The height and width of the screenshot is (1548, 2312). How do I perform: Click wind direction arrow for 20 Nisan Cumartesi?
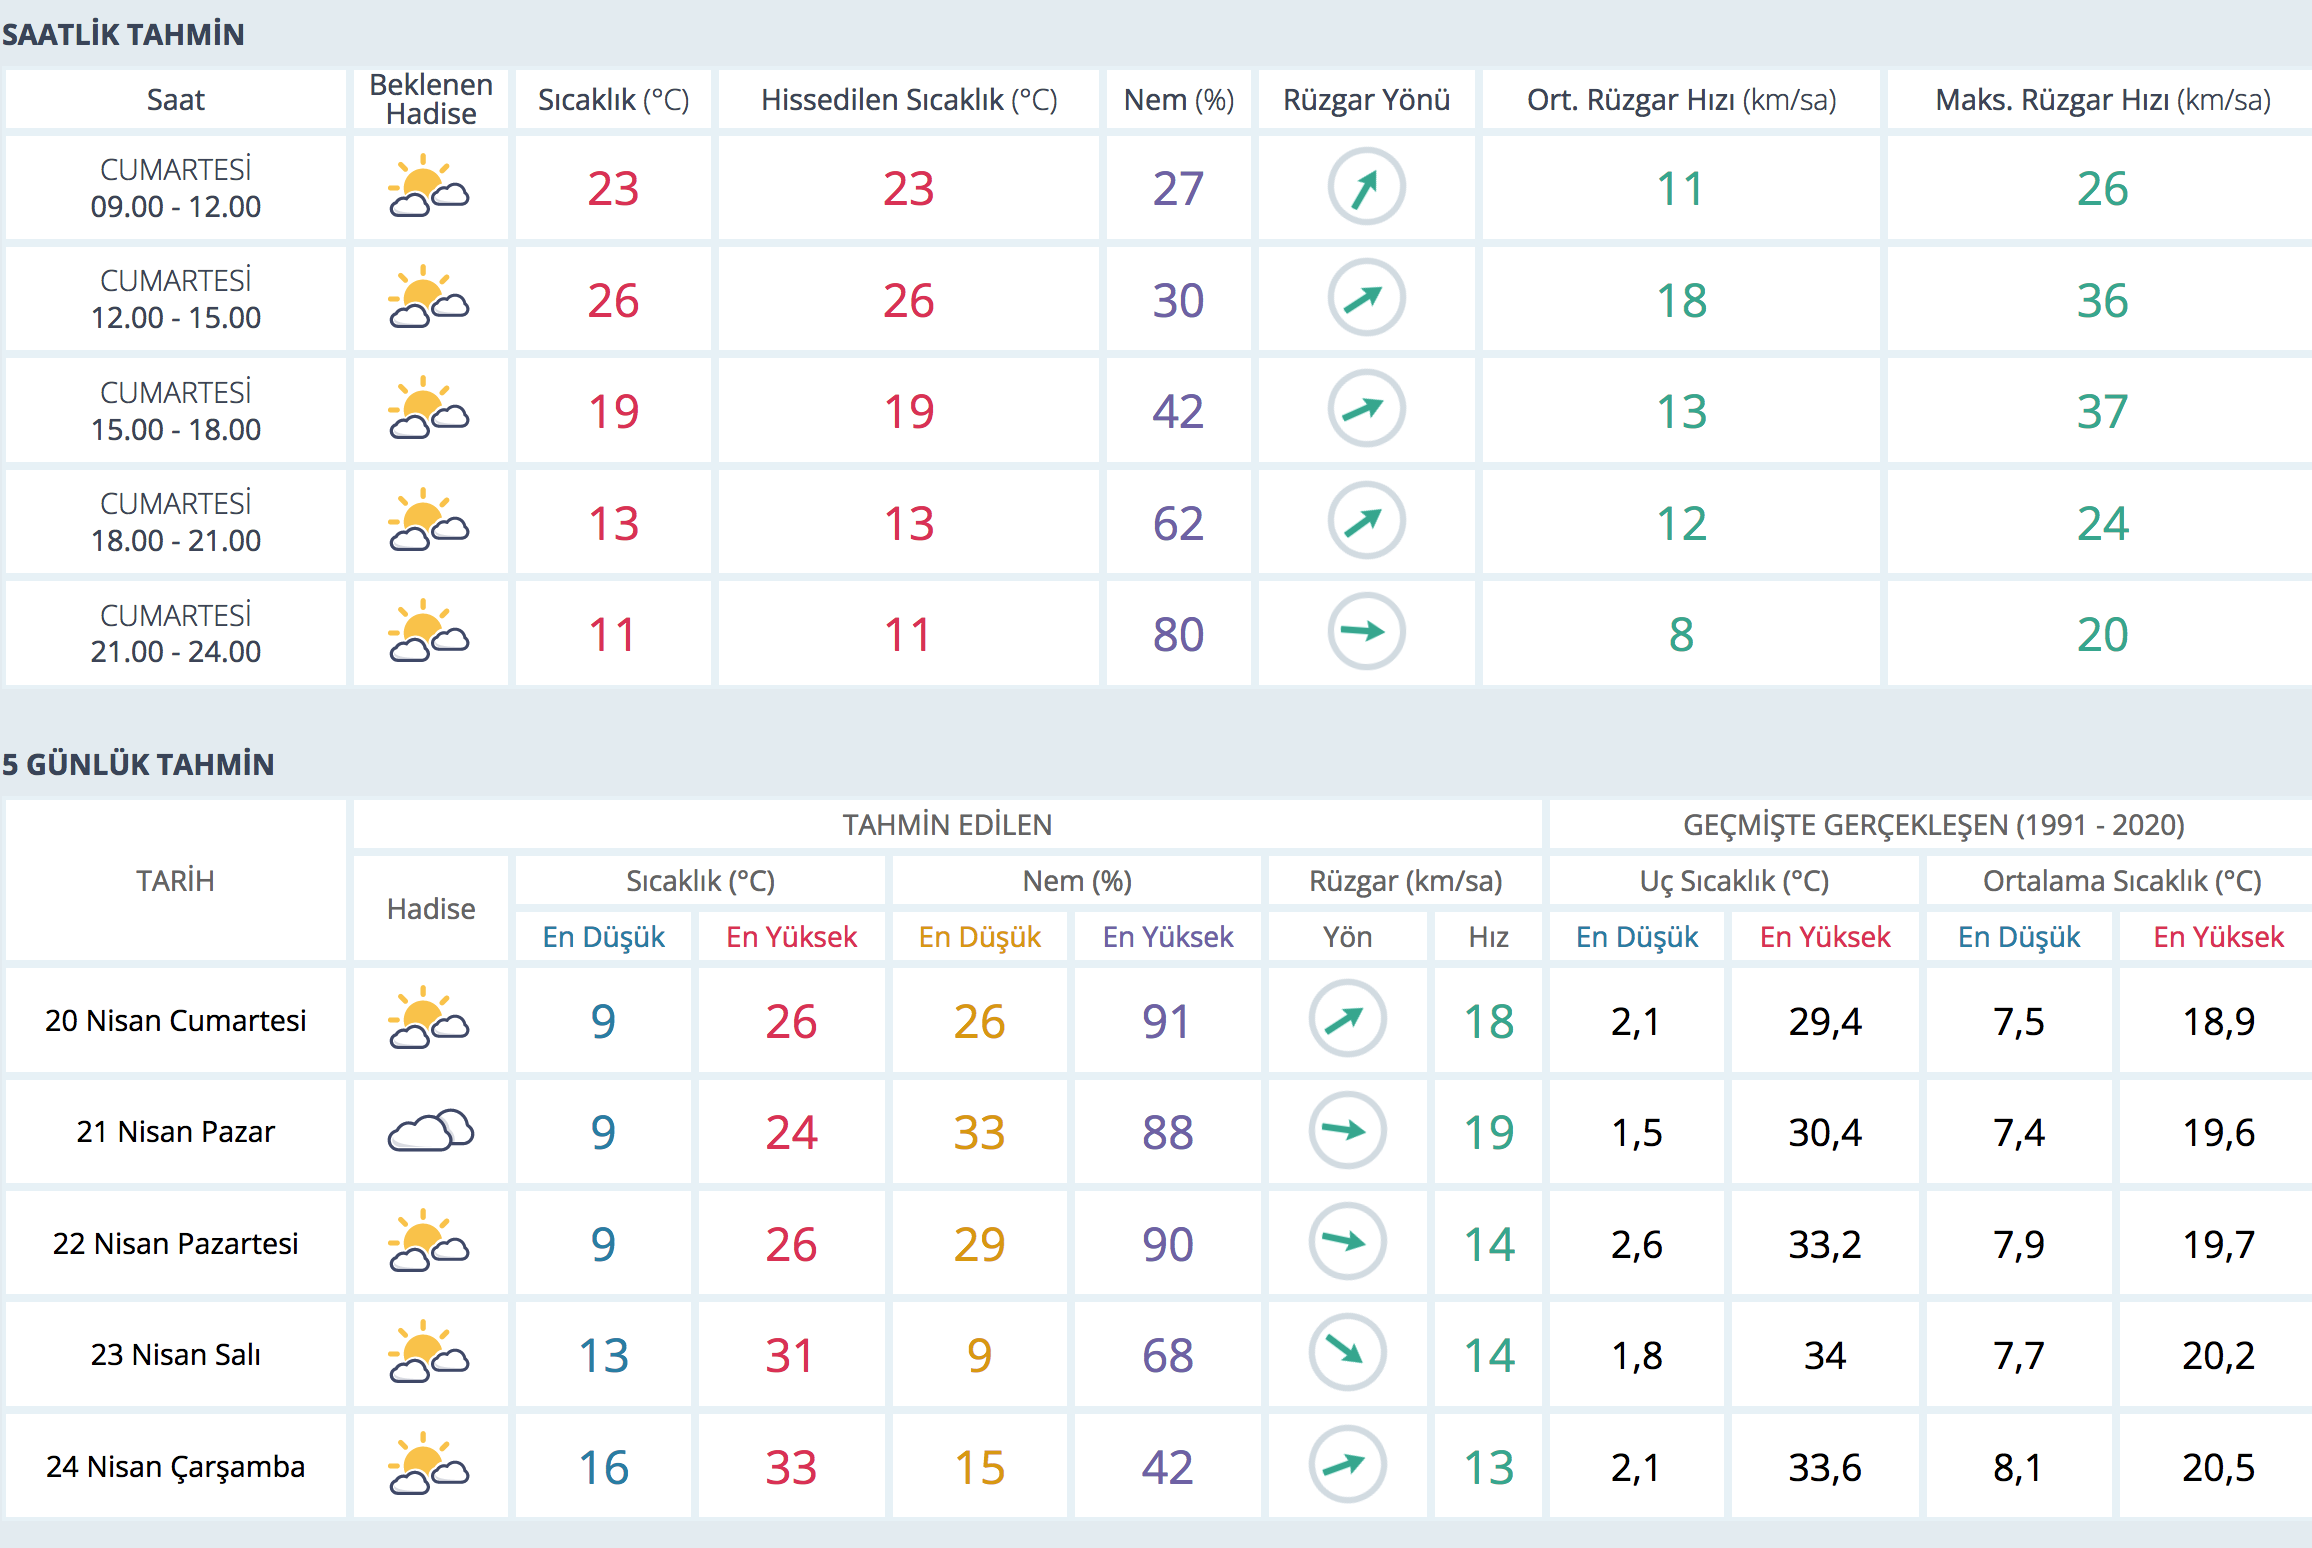pyautogui.click(x=1347, y=1019)
